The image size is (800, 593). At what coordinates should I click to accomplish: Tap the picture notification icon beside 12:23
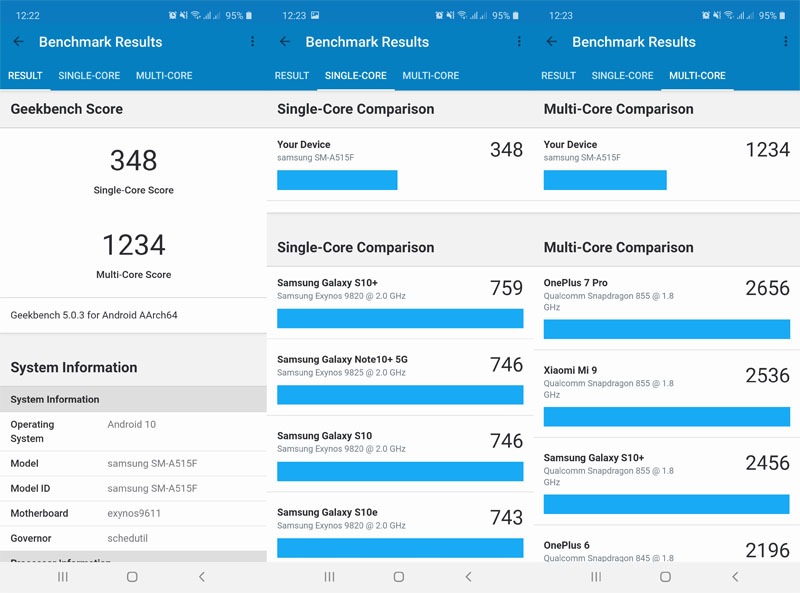pyautogui.click(x=315, y=15)
